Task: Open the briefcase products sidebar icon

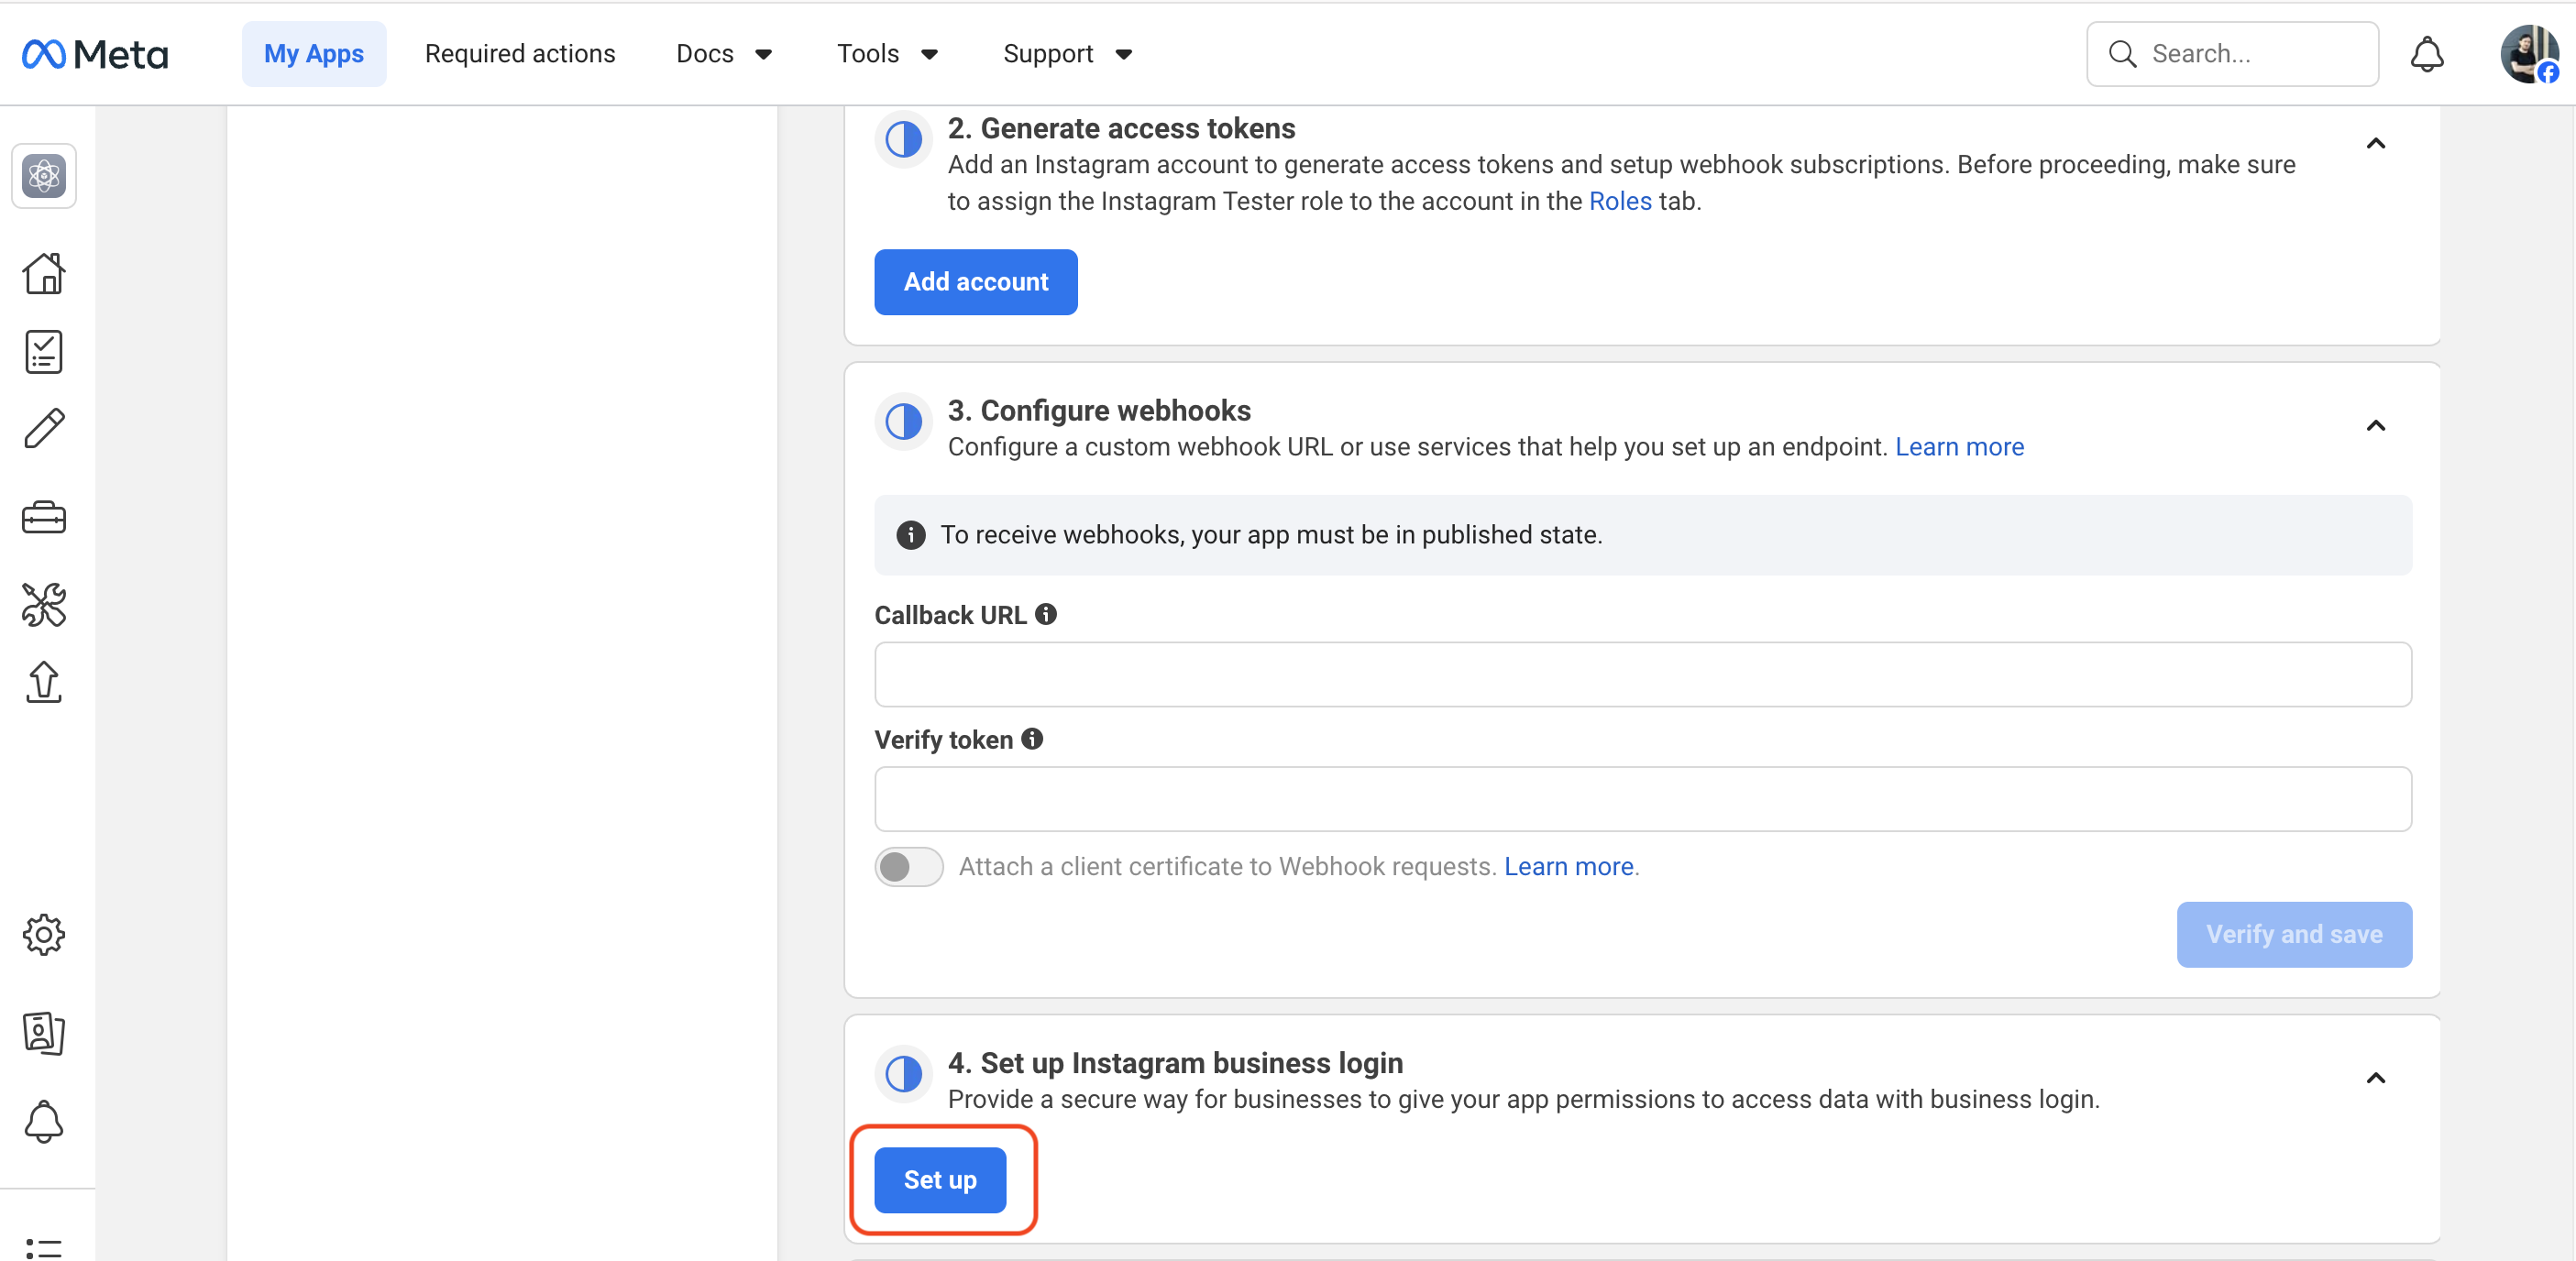Action: pos(43,517)
